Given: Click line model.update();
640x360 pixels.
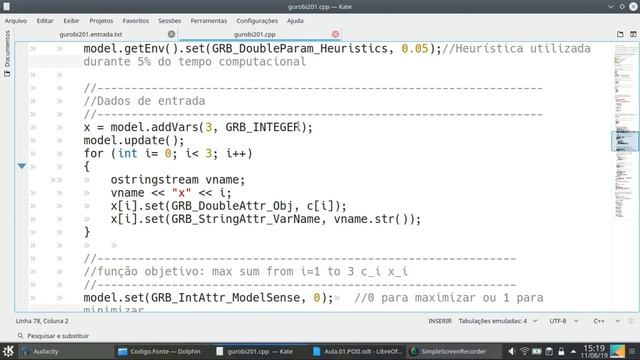Looking at the screenshot, I should [134, 140].
